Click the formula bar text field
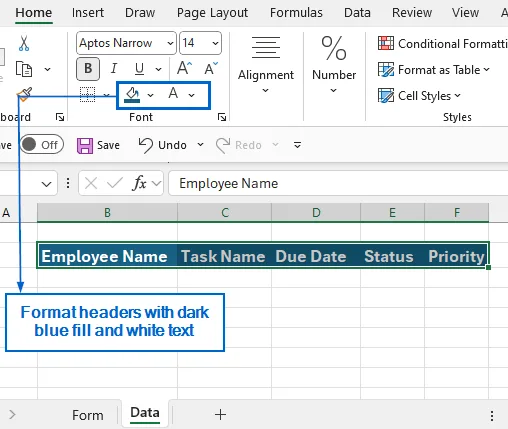The height and width of the screenshot is (429, 508). coord(338,183)
